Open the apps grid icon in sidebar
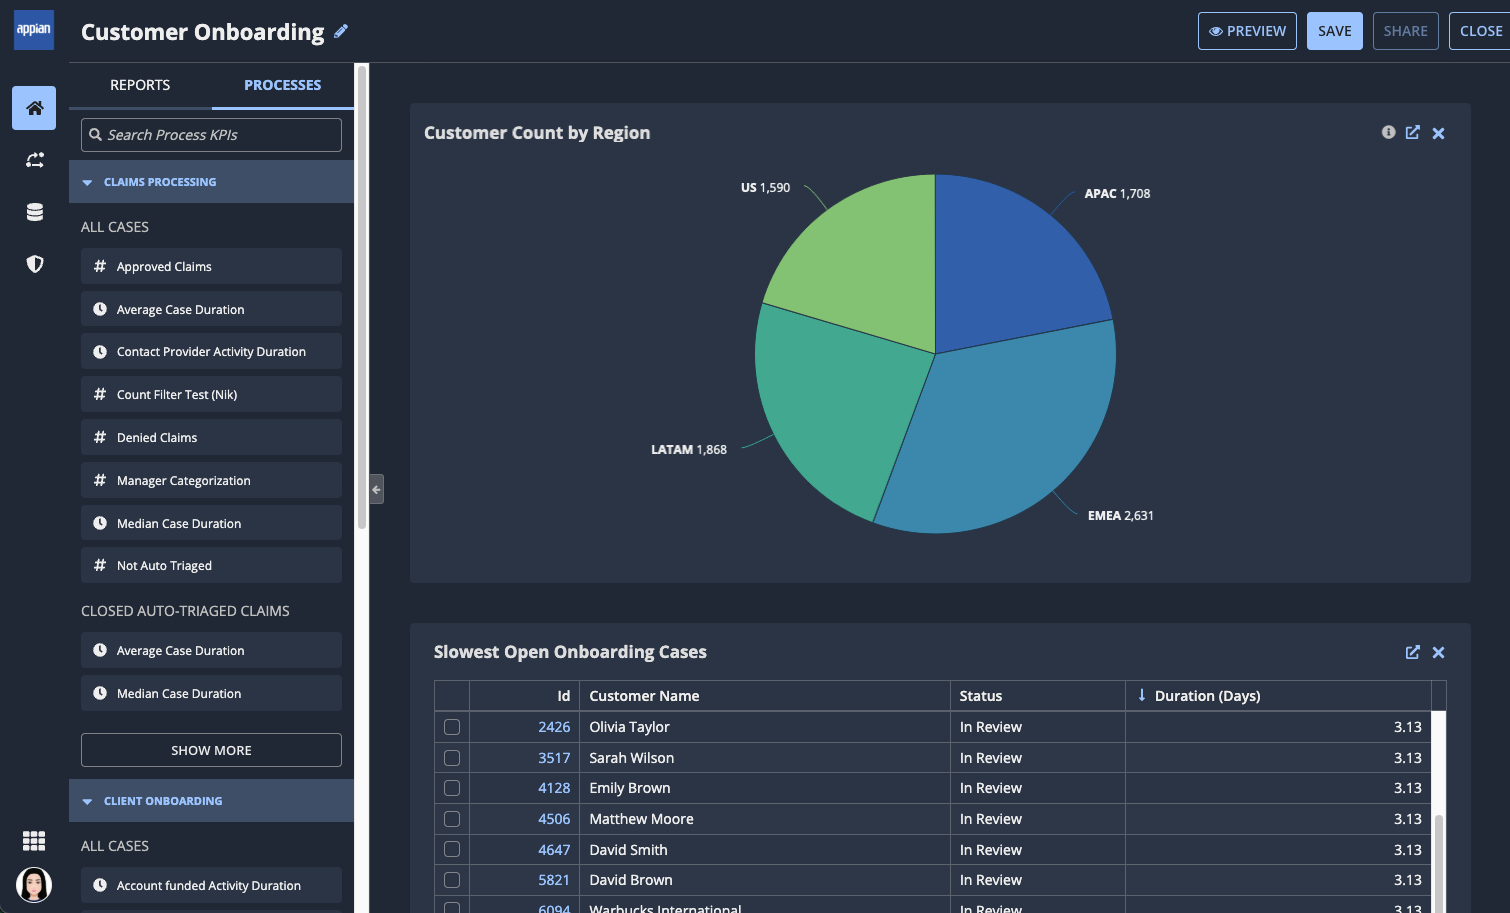Screen dimensions: 1510x913 34,840
